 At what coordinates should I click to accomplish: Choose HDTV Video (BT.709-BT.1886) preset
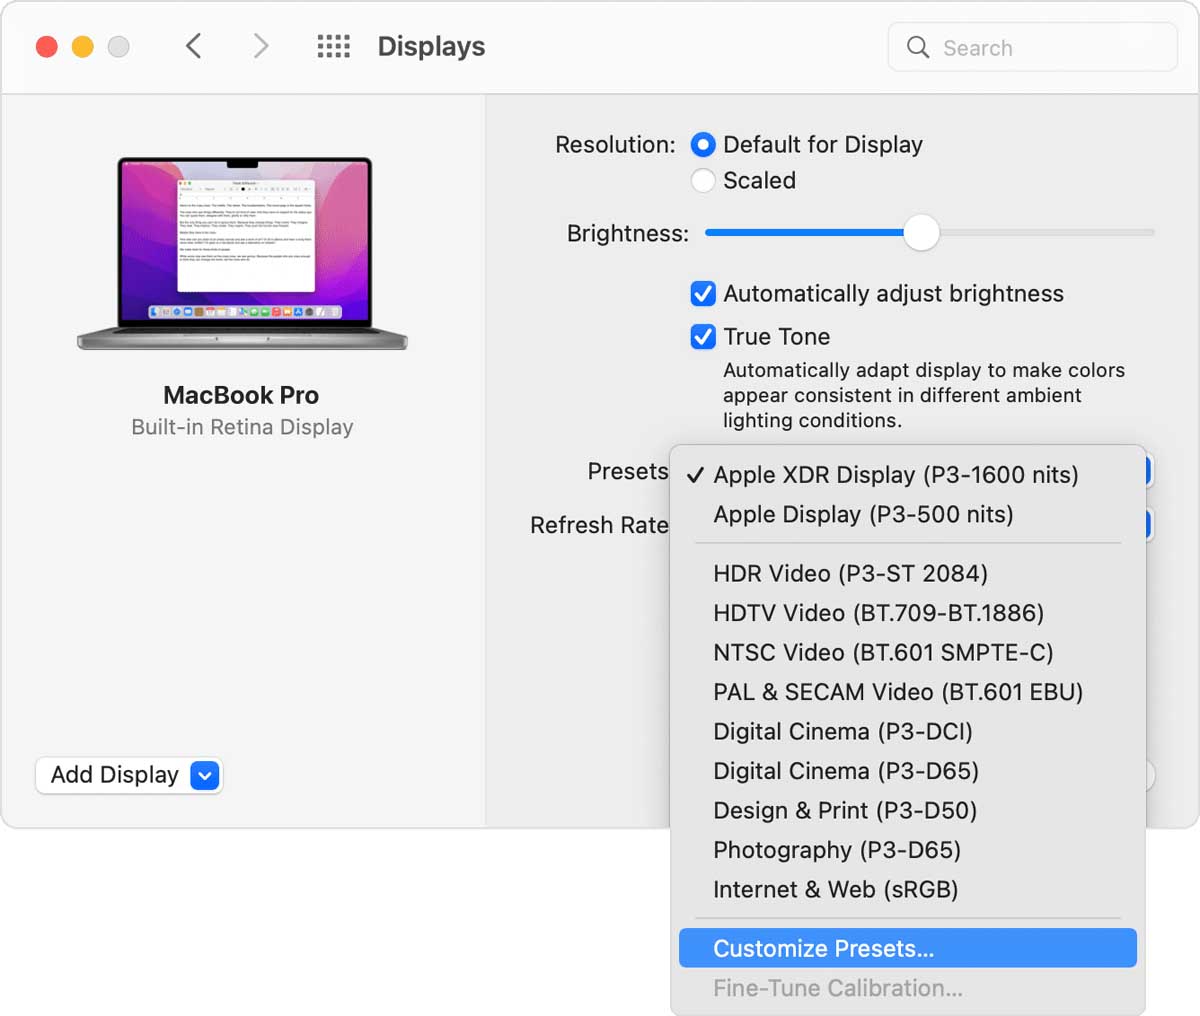[908, 613]
